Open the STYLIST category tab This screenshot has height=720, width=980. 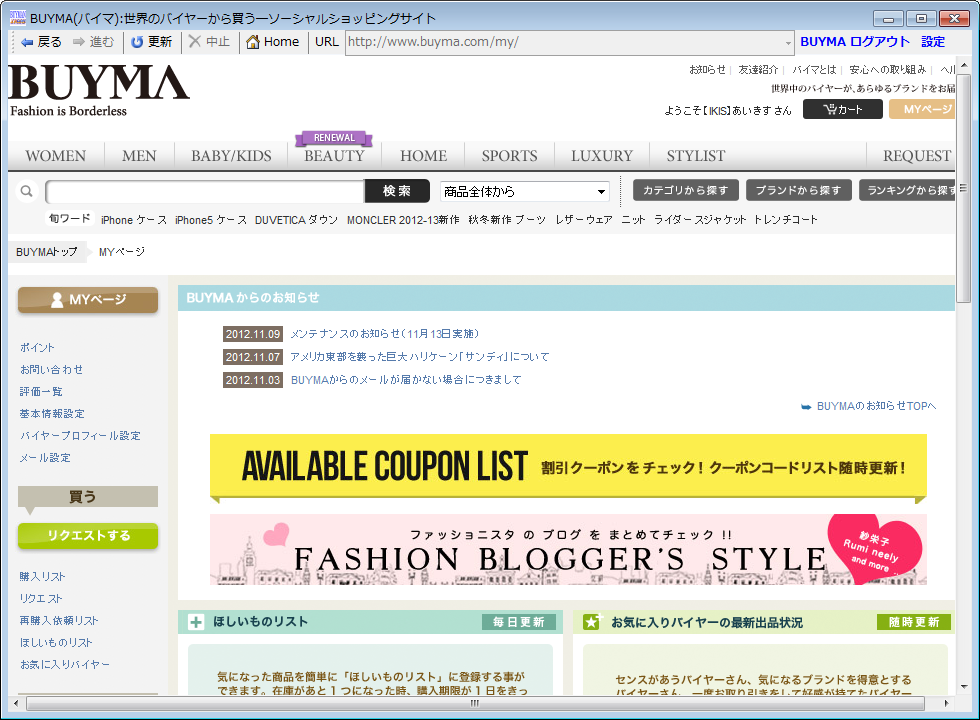(x=696, y=156)
